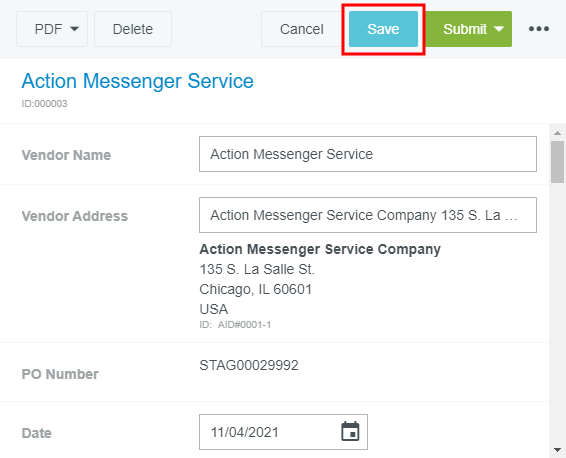Click the vertical scrollbar thumb
566x458 pixels.
[557, 162]
